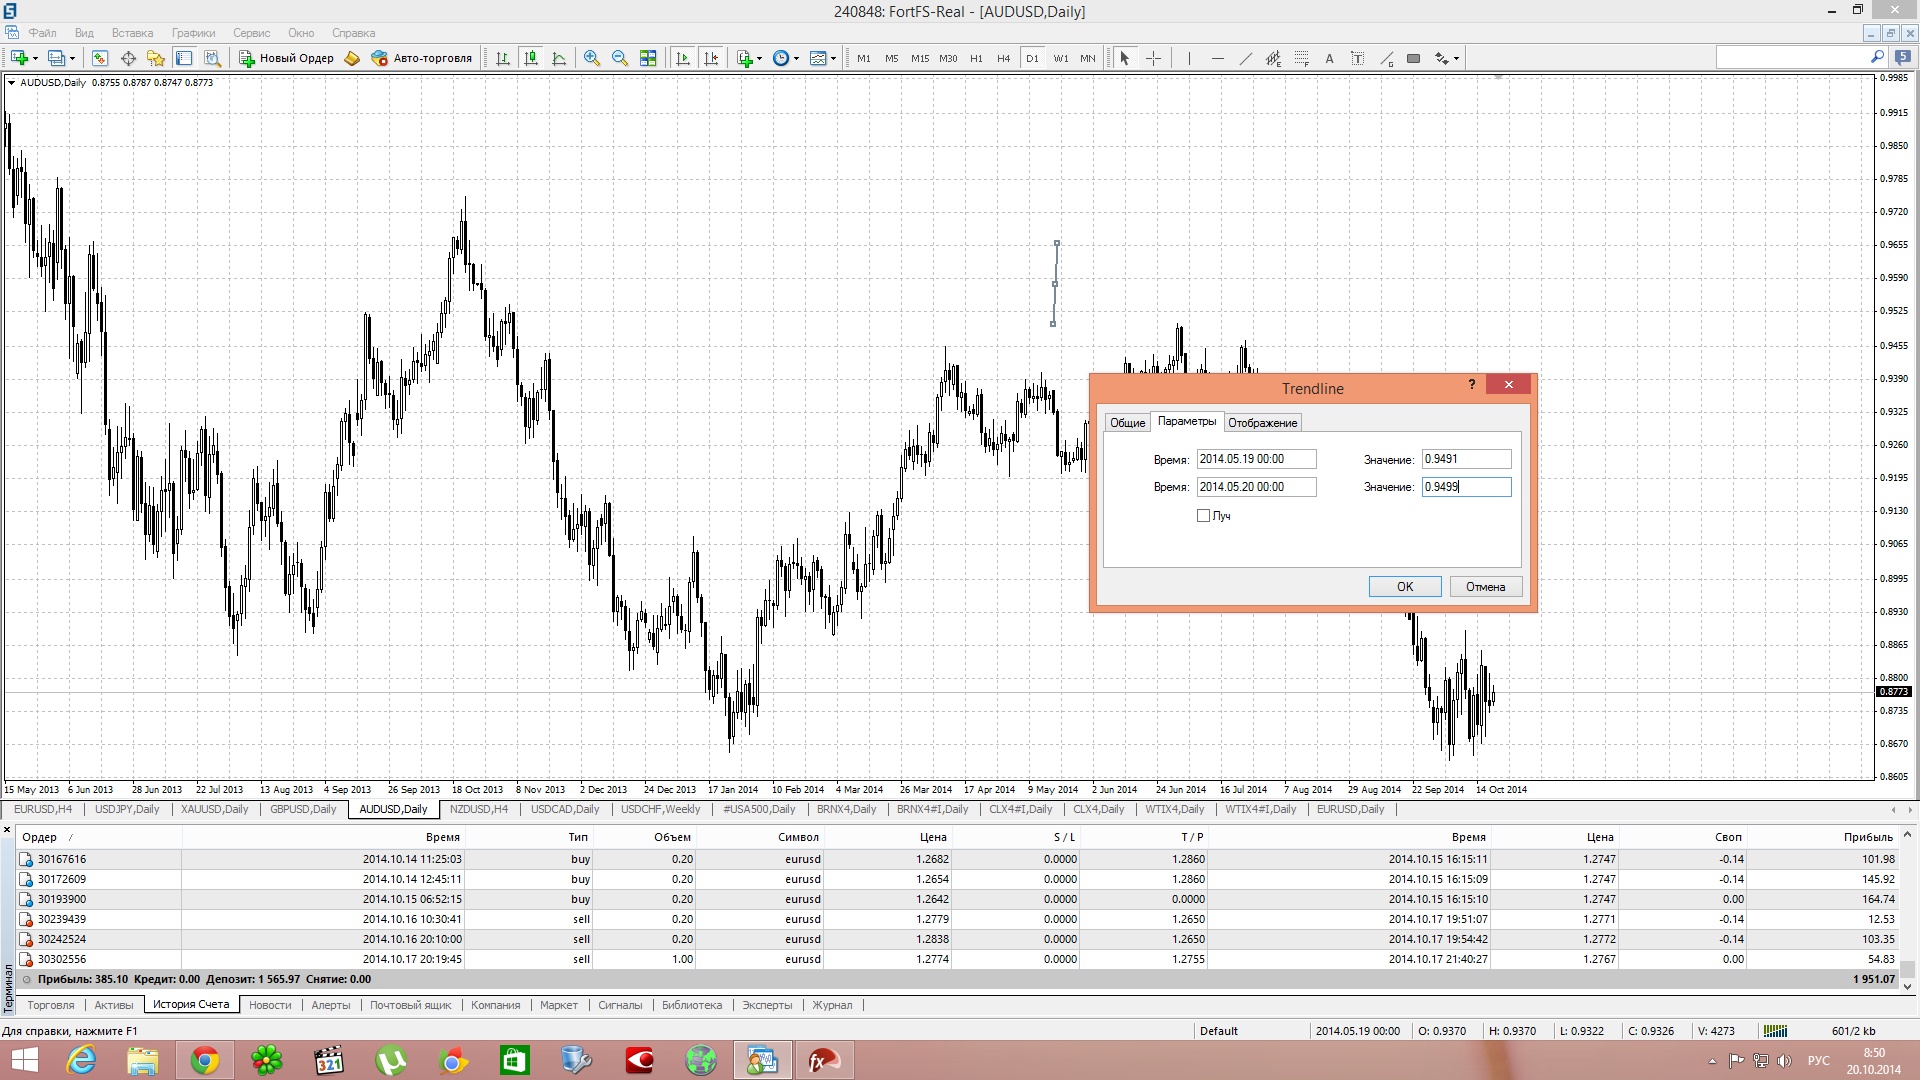Image resolution: width=1920 pixels, height=1080 pixels.
Task: Switch chart to candlestick mode
Action: pyautogui.click(x=531, y=58)
